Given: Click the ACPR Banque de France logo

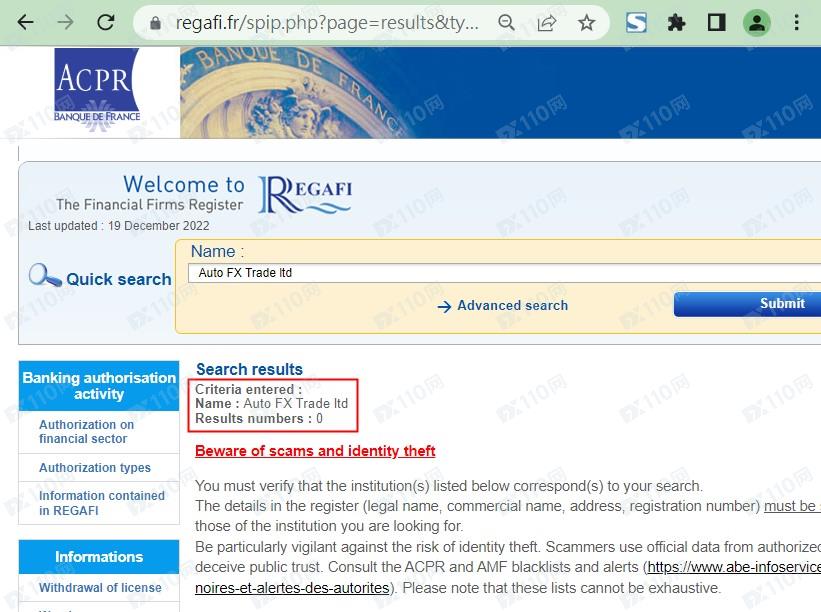Looking at the screenshot, I should tap(97, 90).
